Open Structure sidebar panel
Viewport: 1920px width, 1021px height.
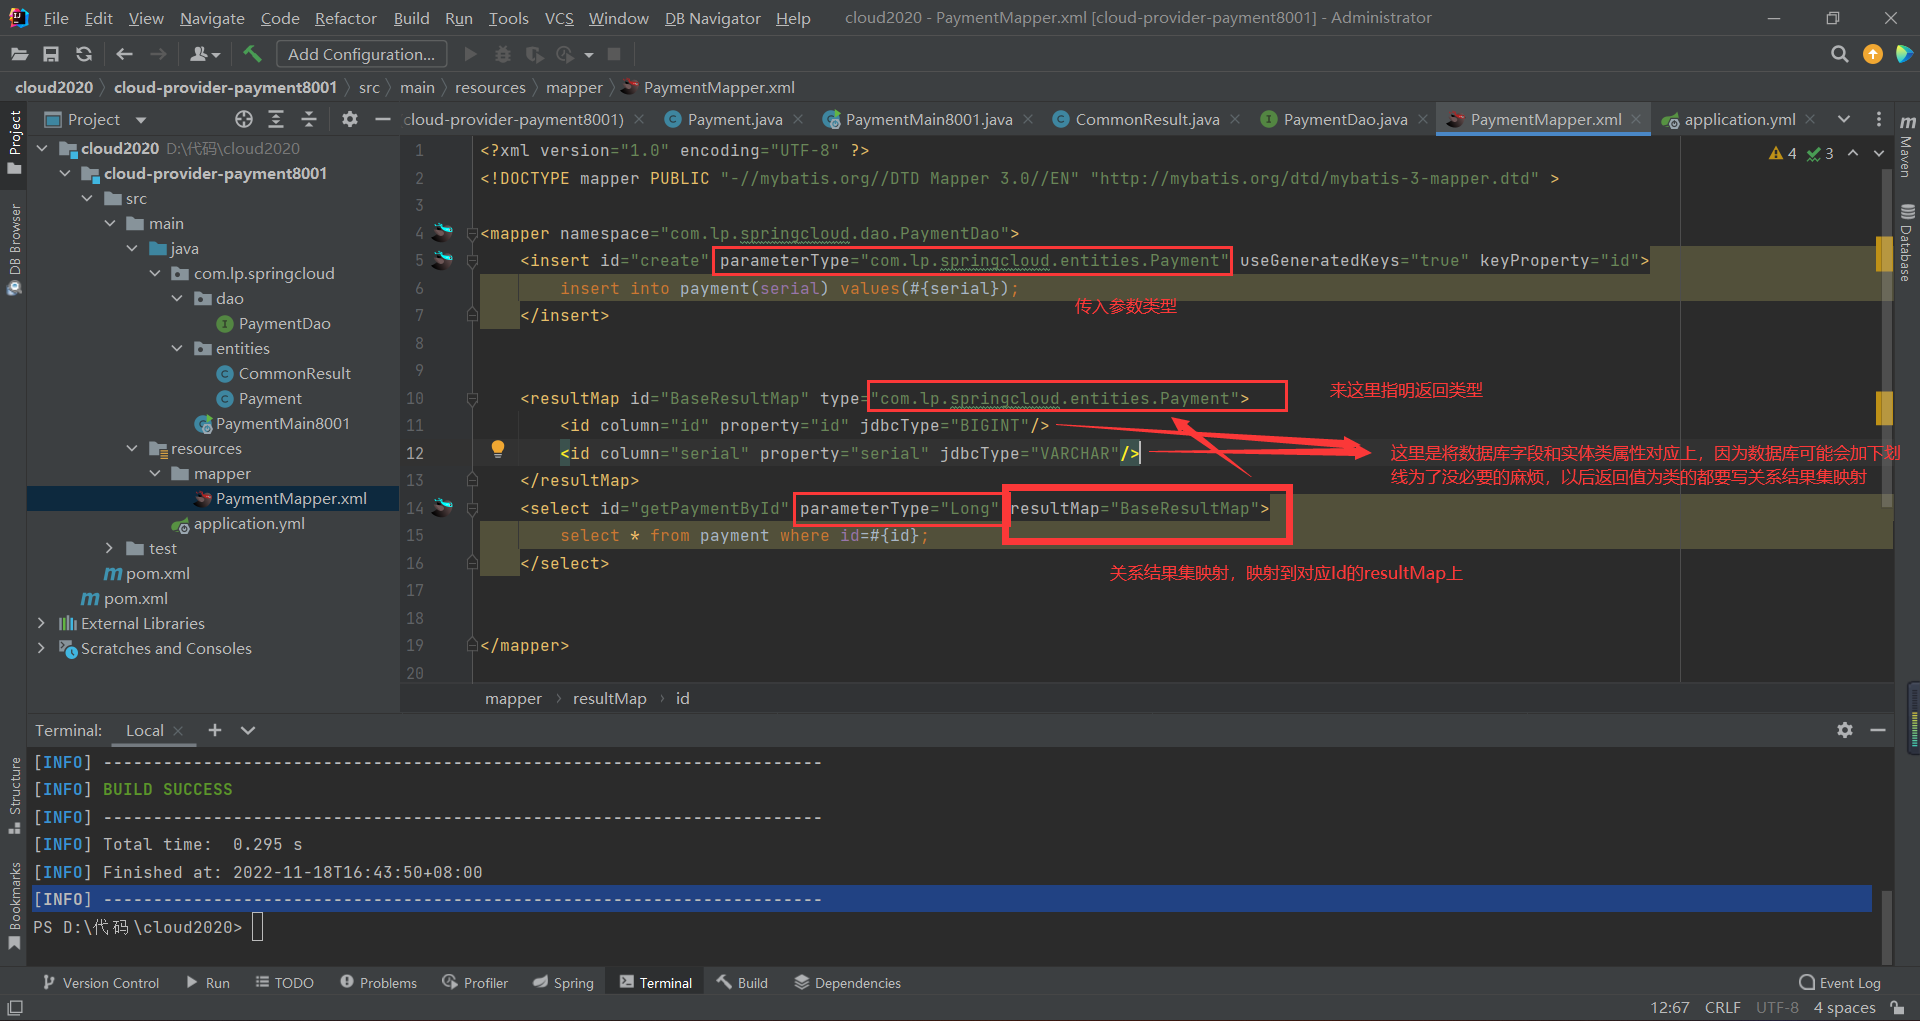point(14,796)
